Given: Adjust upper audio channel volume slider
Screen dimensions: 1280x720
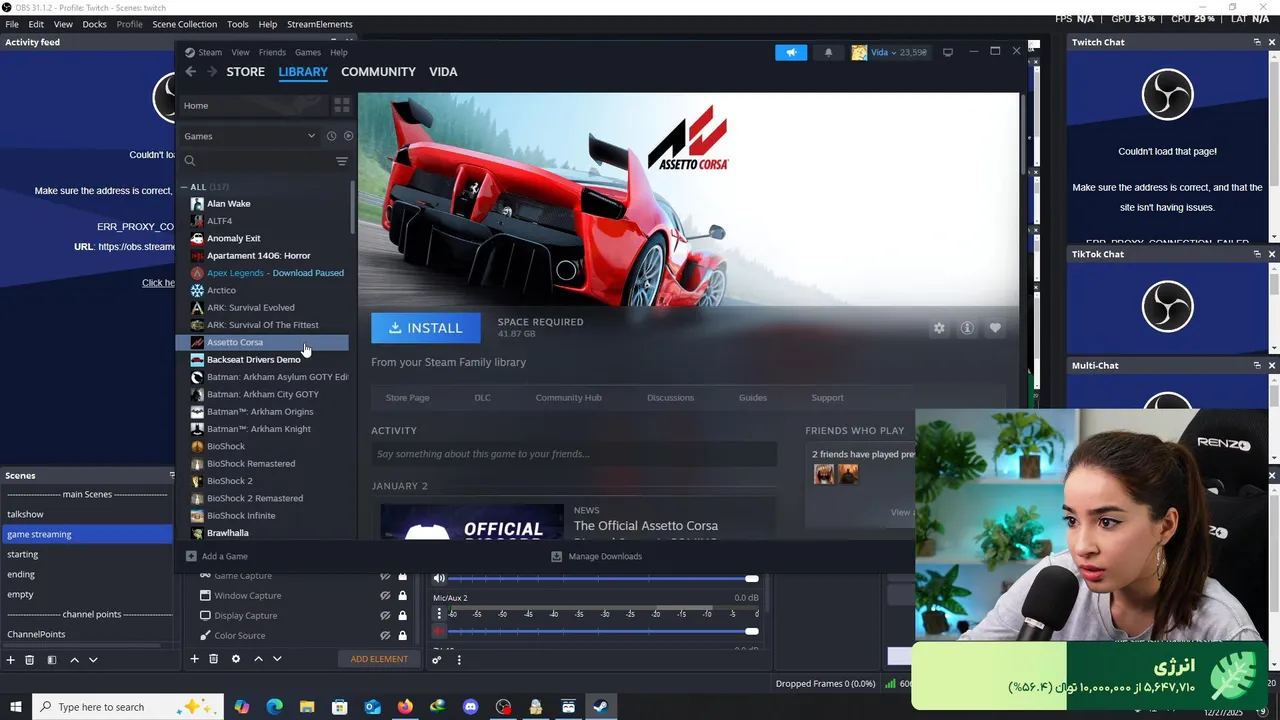Looking at the screenshot, I should click(x=604, y=578).
